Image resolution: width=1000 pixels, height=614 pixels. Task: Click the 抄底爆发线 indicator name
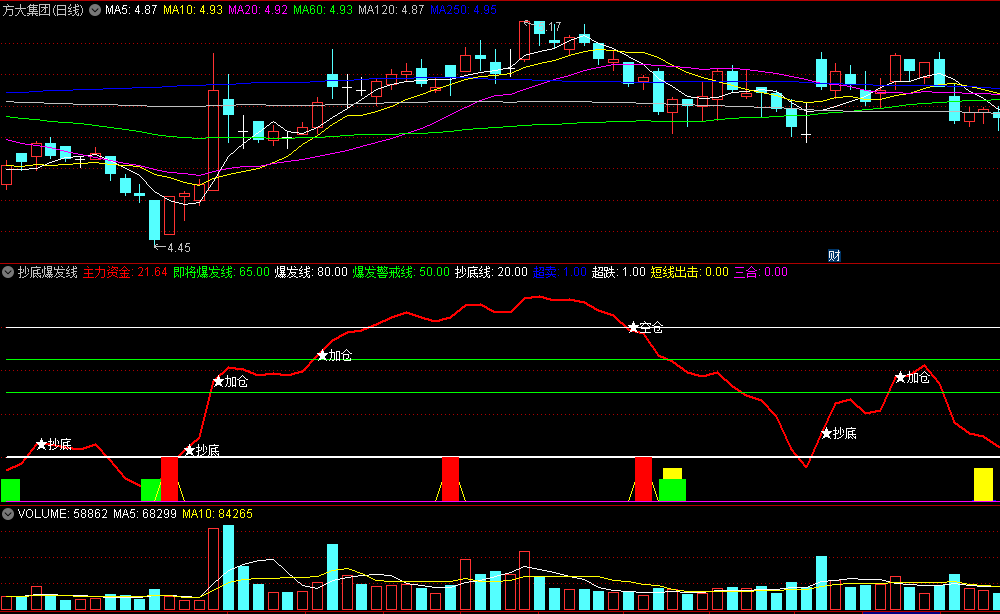[48, 272]
